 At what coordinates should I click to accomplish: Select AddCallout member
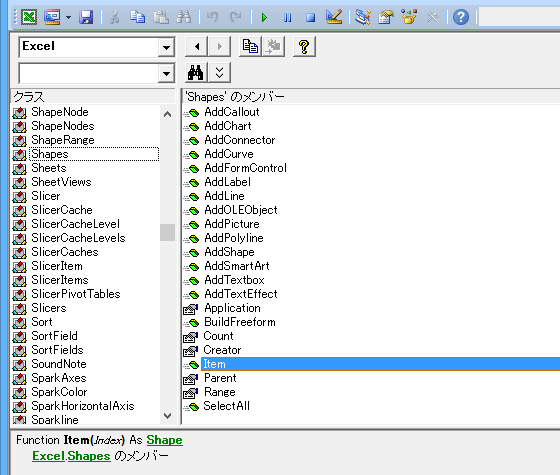(232, 112)
